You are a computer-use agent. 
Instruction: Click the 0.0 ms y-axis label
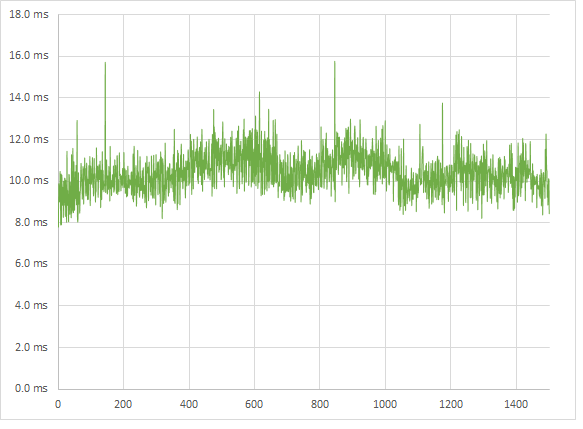(x=31, y=388)
